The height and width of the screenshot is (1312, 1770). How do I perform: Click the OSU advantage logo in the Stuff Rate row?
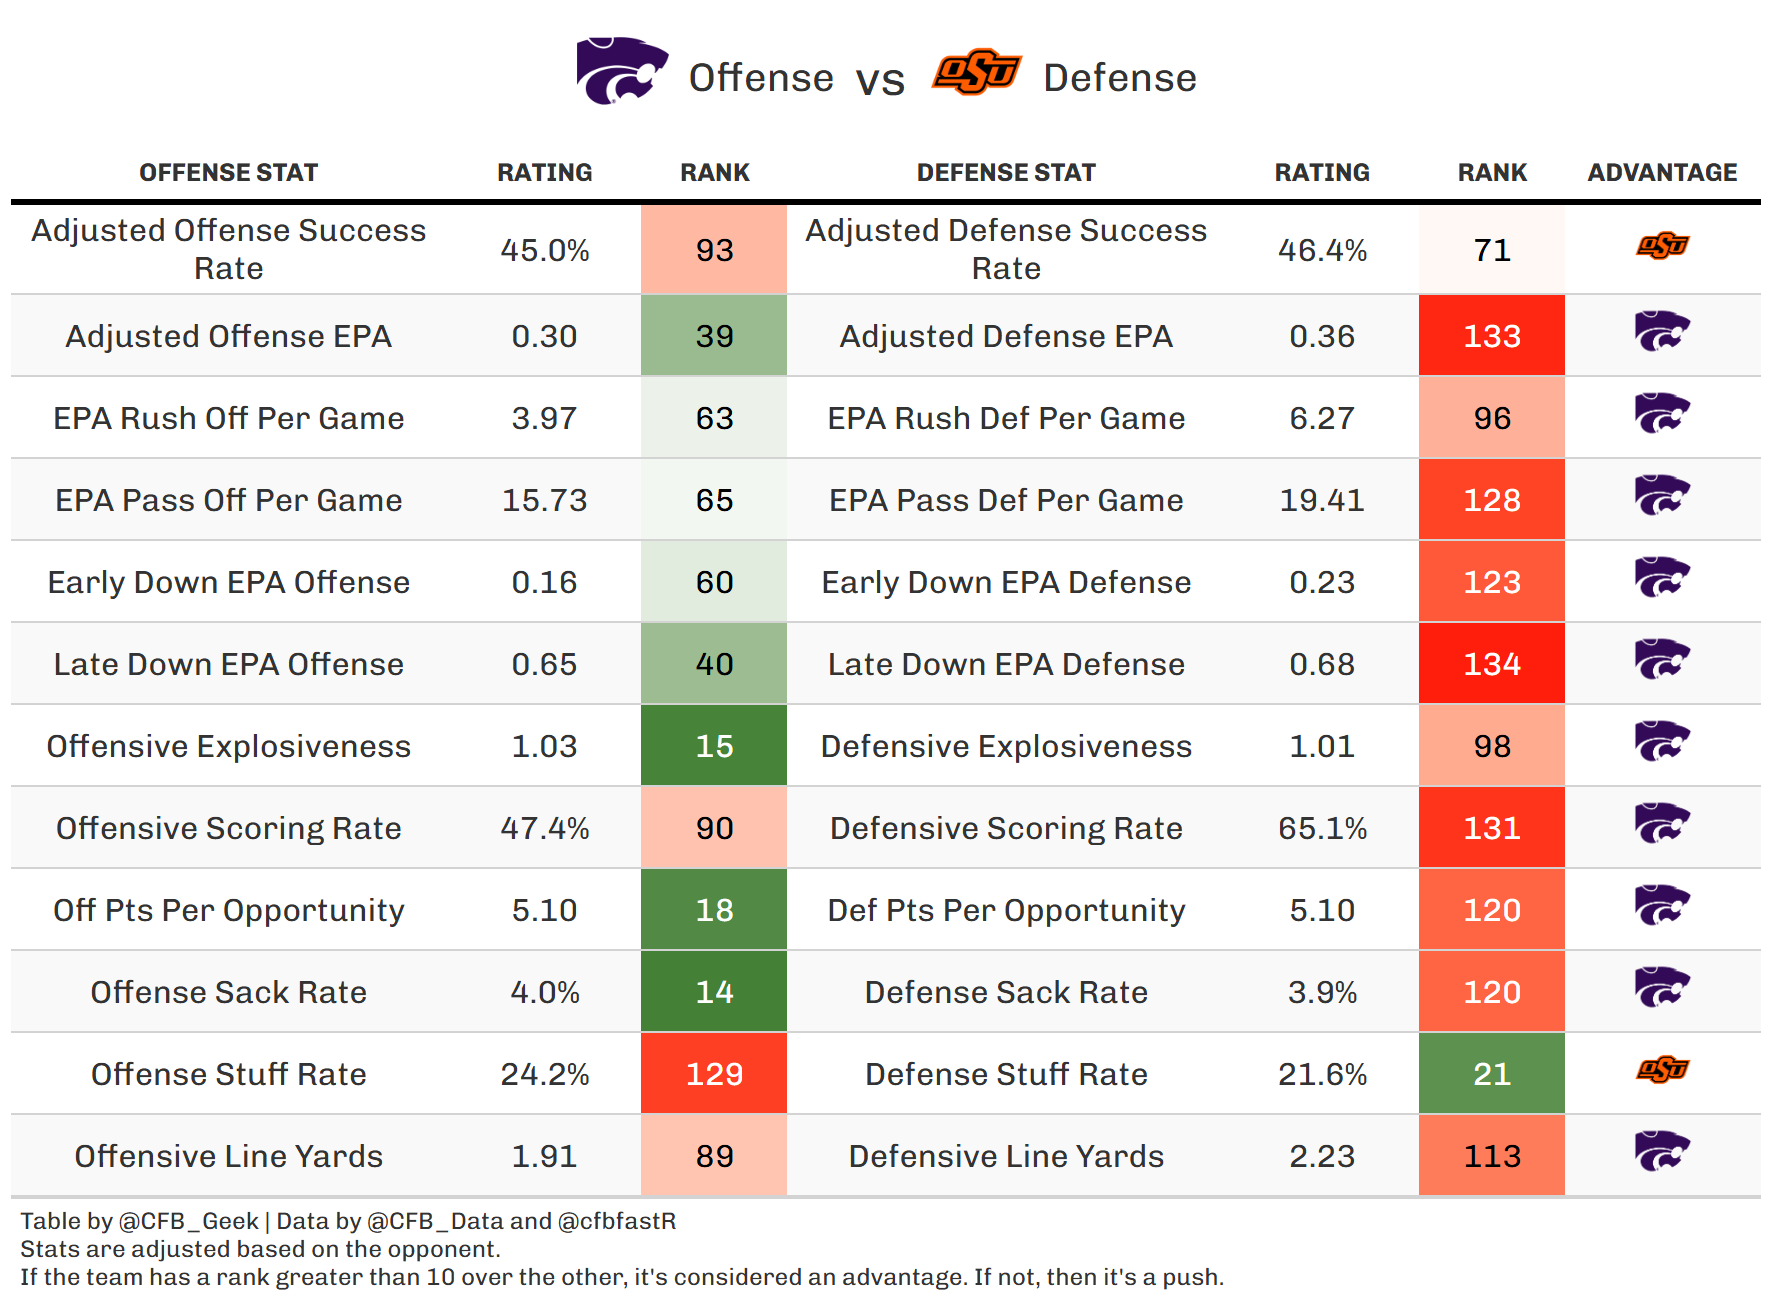[x=1662, y=1070]
